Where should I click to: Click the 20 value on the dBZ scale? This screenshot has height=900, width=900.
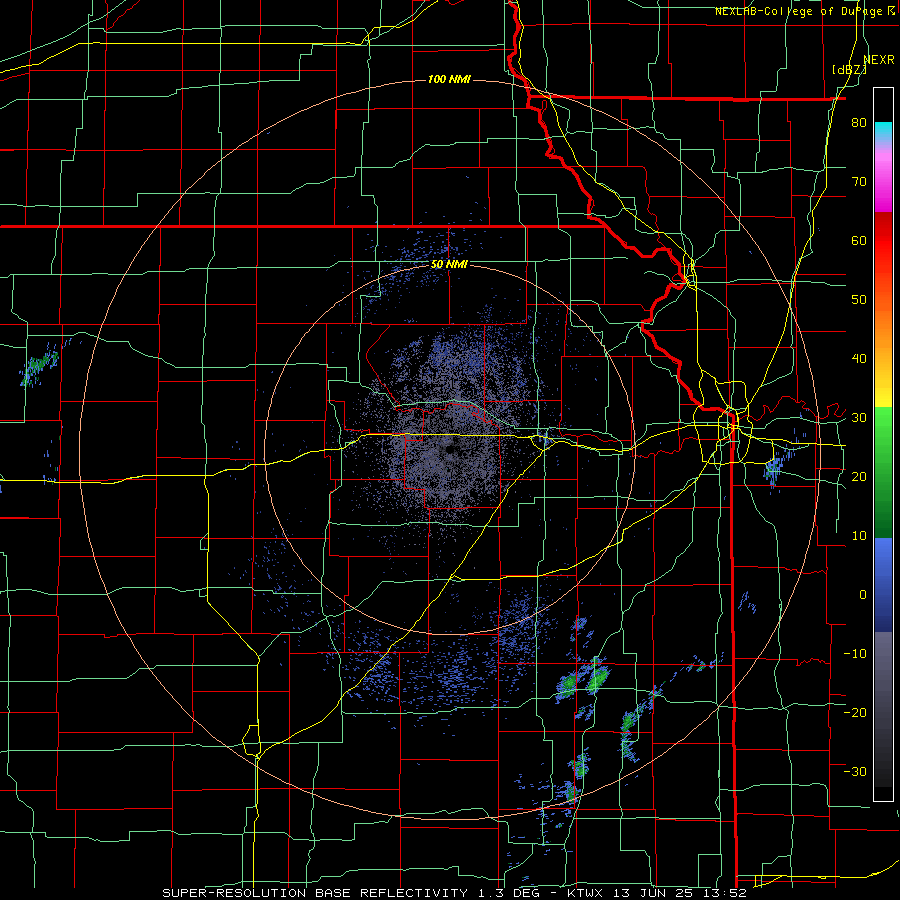coord(859,476)
